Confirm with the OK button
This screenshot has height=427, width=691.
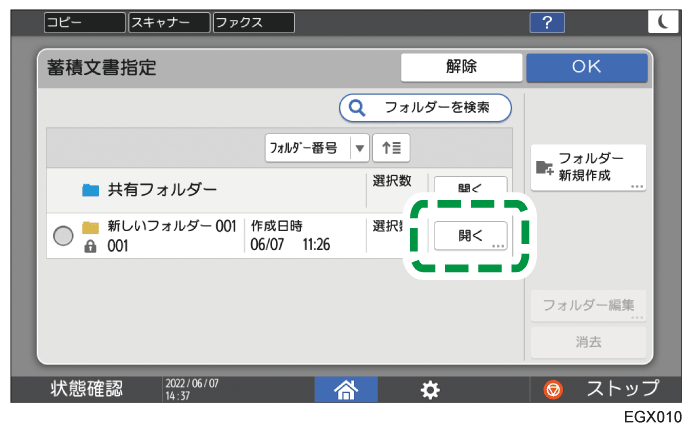pyautogui.click(x=587, y=67)
